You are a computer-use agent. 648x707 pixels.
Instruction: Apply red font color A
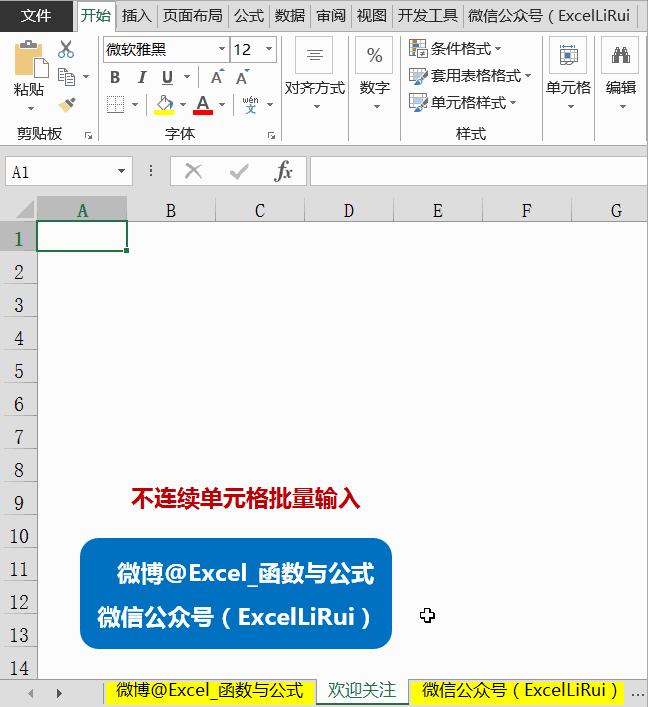(x=203, y=105)
